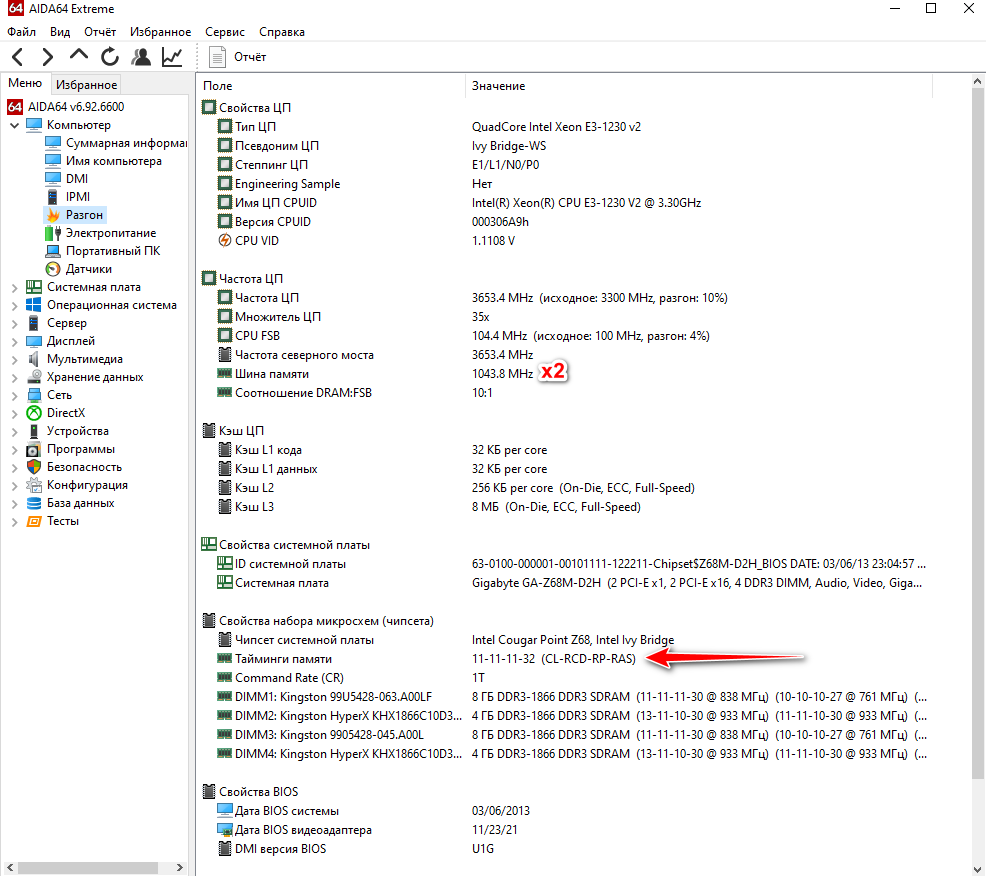Viewport: 986px width, 876px height.
Task: Expand the Мультимедиа tree node
Action: [14, 360]
